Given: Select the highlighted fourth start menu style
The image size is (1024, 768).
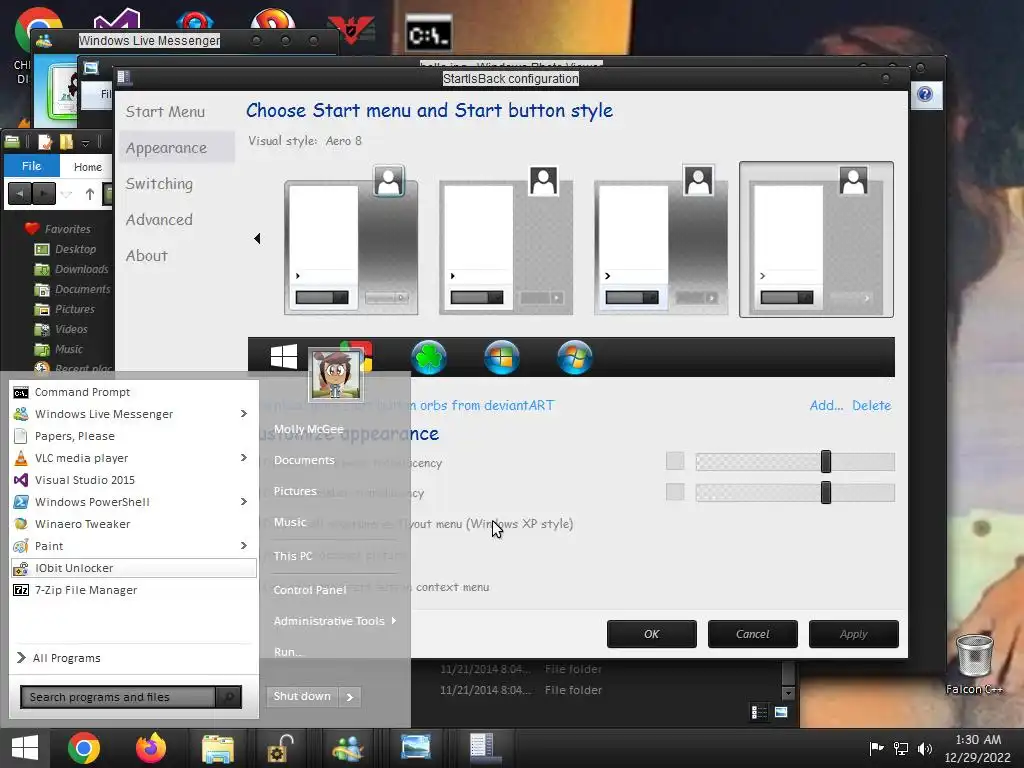Looking at the screenshot, I should click(x=816, y=240).
